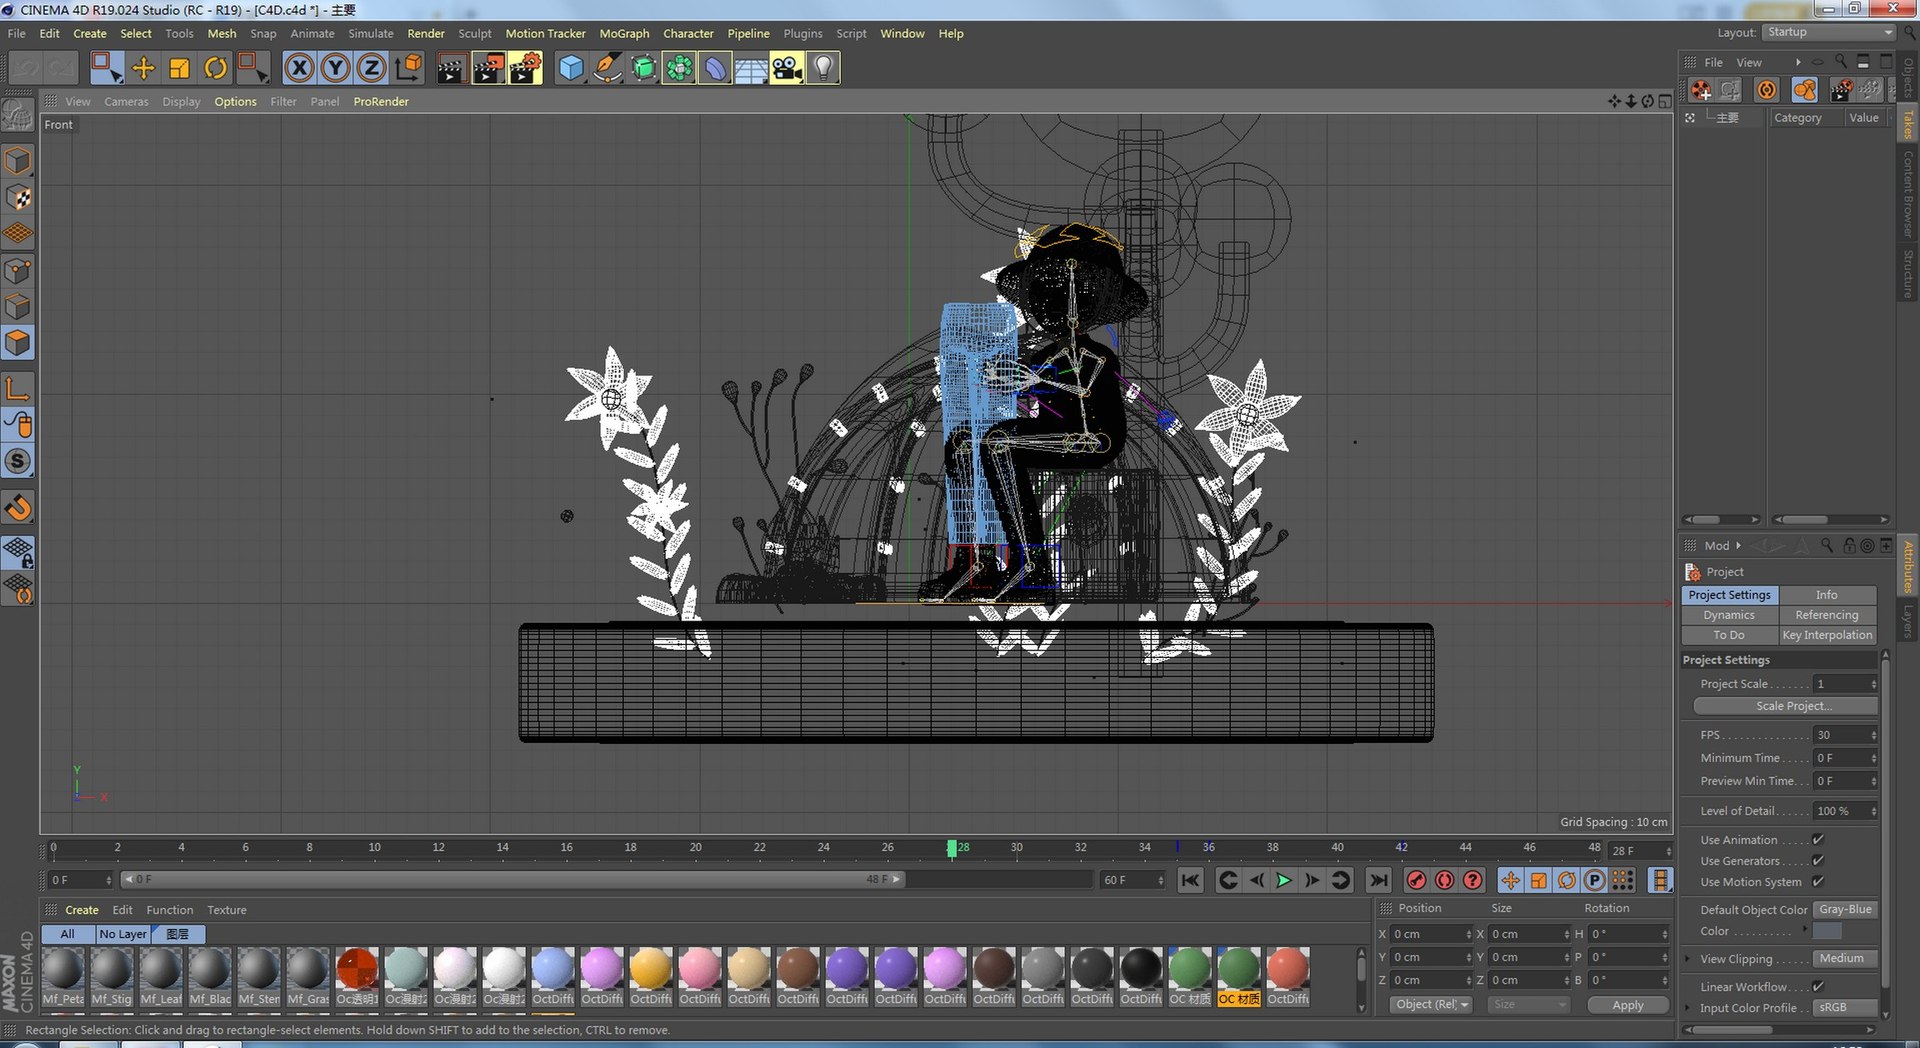Select the Move tool in top toolbar
Image resolution: width=1920 pixels, height=1048 pixels.
tap(143, 68)
